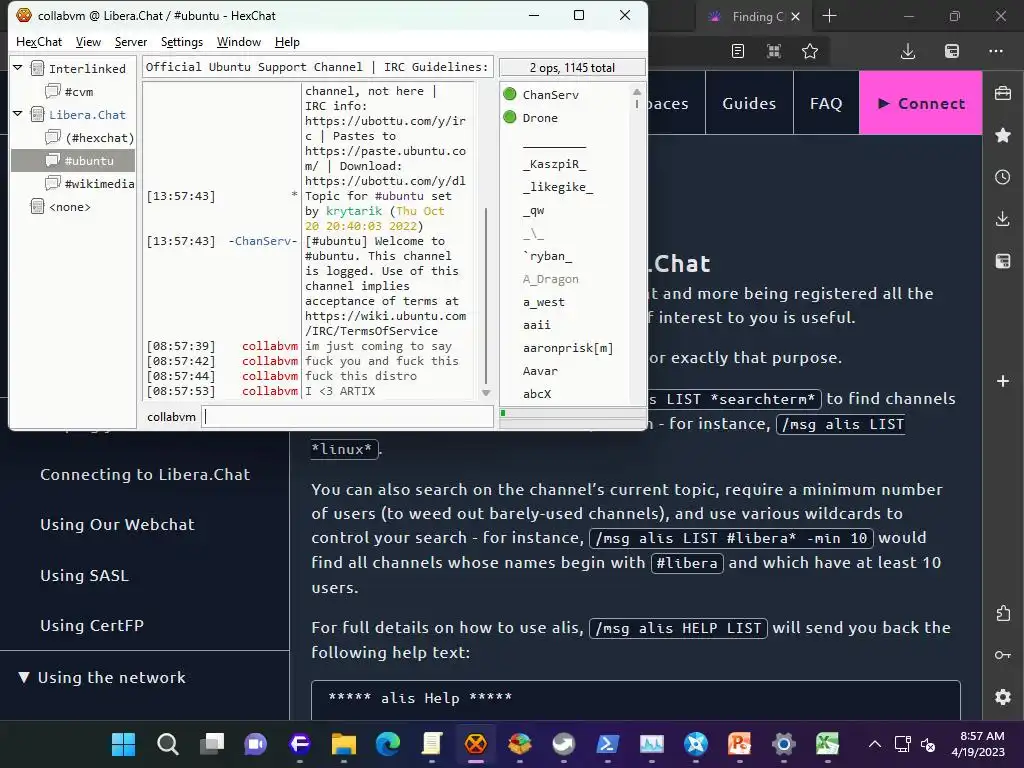Bookmark this page with star icon
1024x768 pixels.
810,51
